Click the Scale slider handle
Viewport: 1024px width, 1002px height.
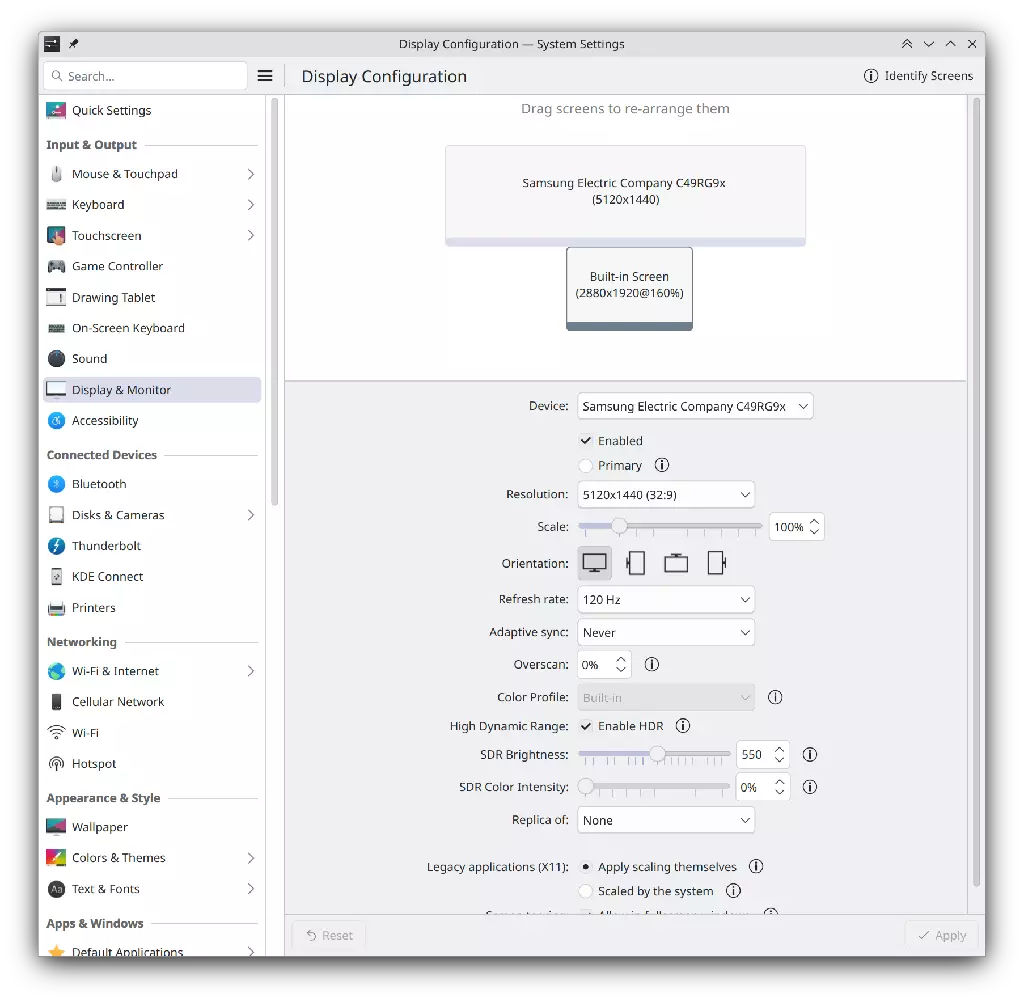coord(619,526)
